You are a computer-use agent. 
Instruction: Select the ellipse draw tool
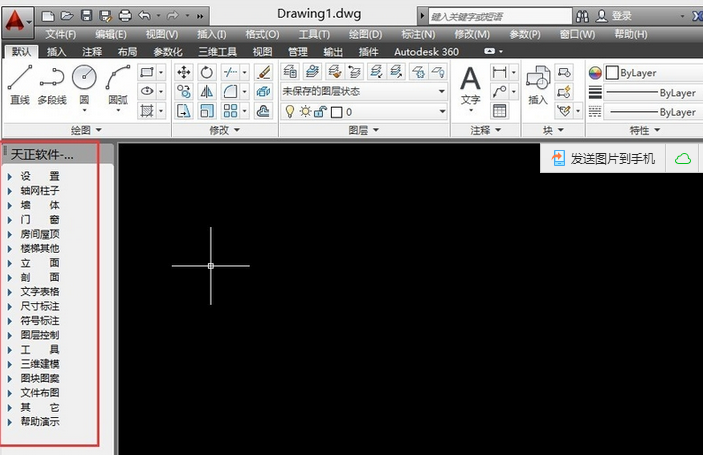pos(147,91)
